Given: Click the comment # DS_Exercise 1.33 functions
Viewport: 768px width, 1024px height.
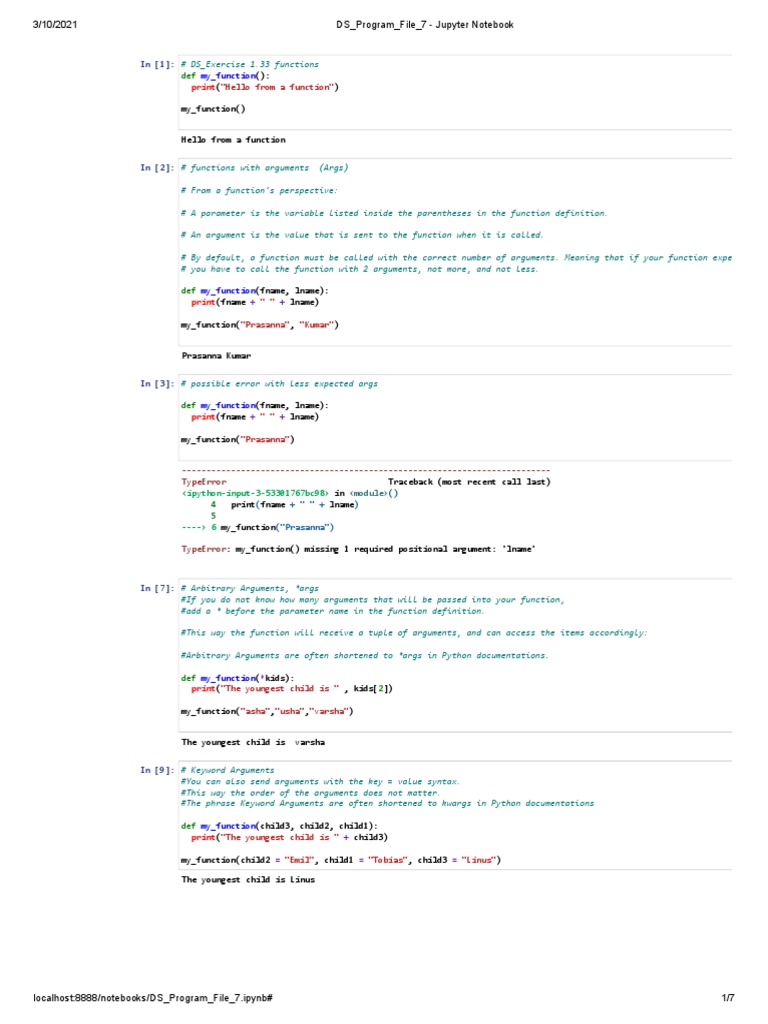Looking at the screenshot, I should pos(249,64).
